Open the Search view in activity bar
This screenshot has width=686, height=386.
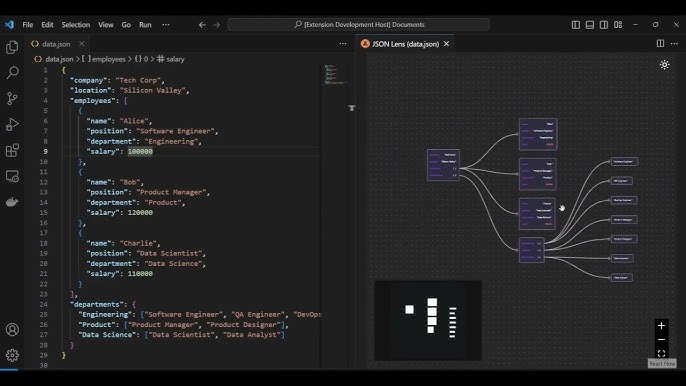click(12, 73)
